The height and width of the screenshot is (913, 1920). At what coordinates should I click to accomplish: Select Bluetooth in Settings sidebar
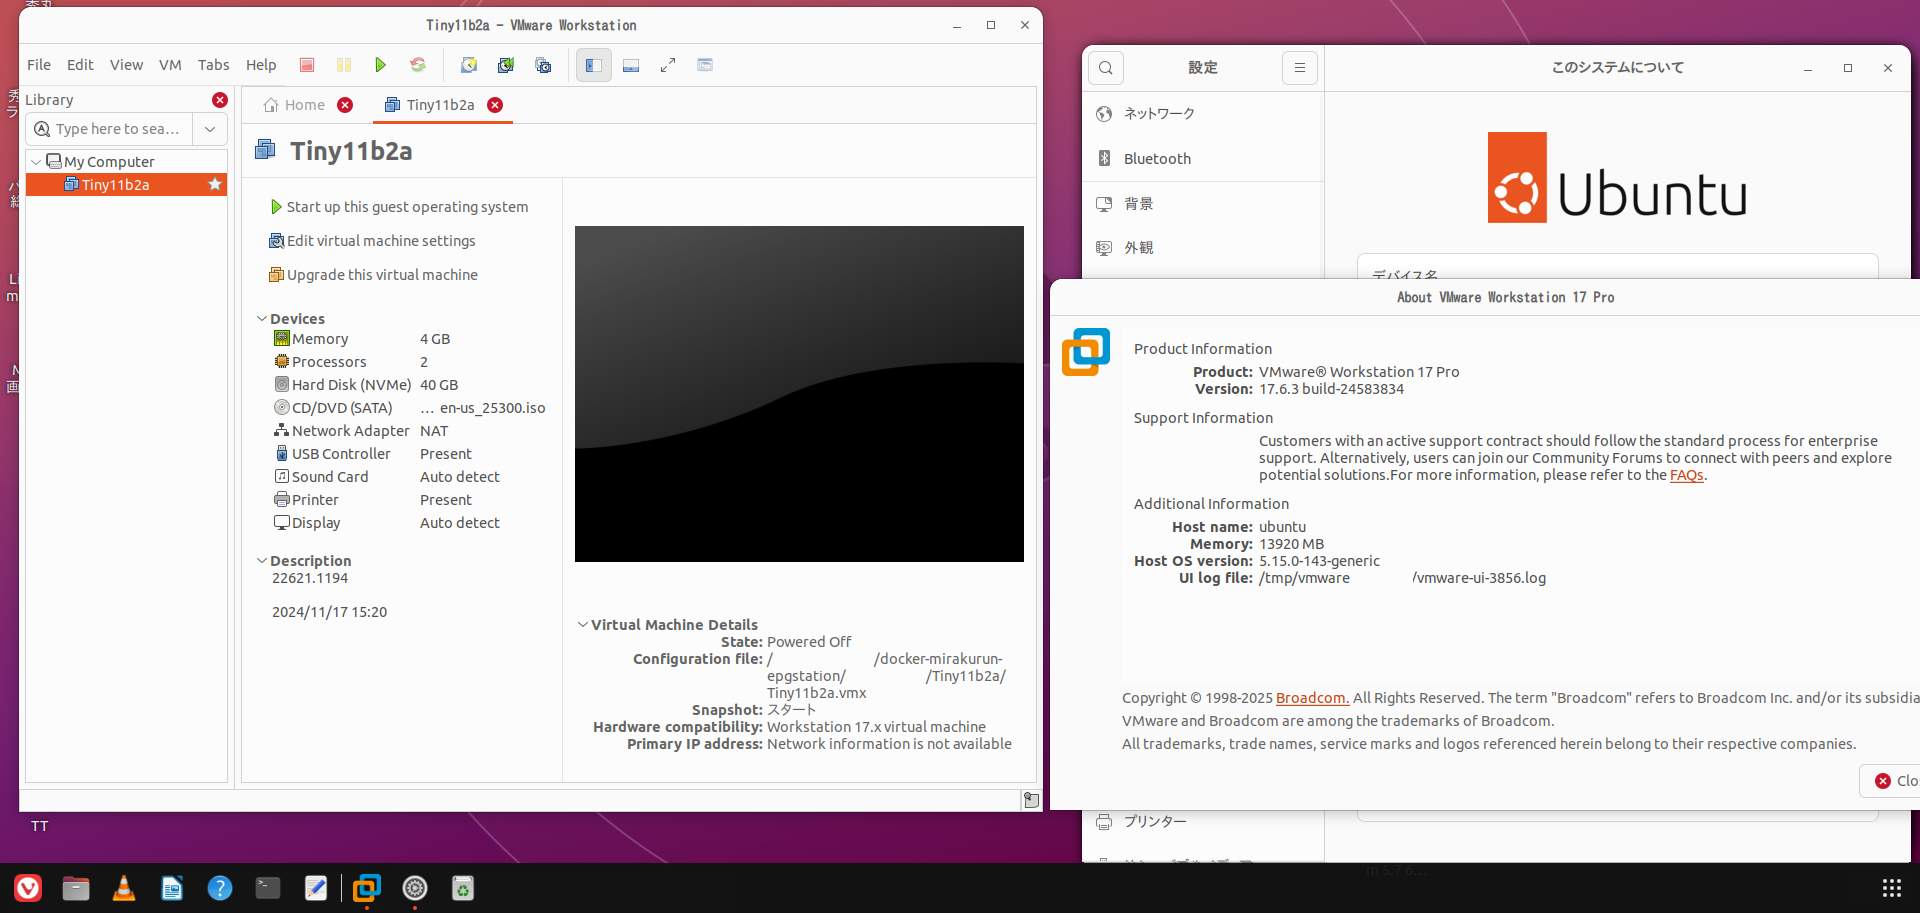(x=1203, y=159)
